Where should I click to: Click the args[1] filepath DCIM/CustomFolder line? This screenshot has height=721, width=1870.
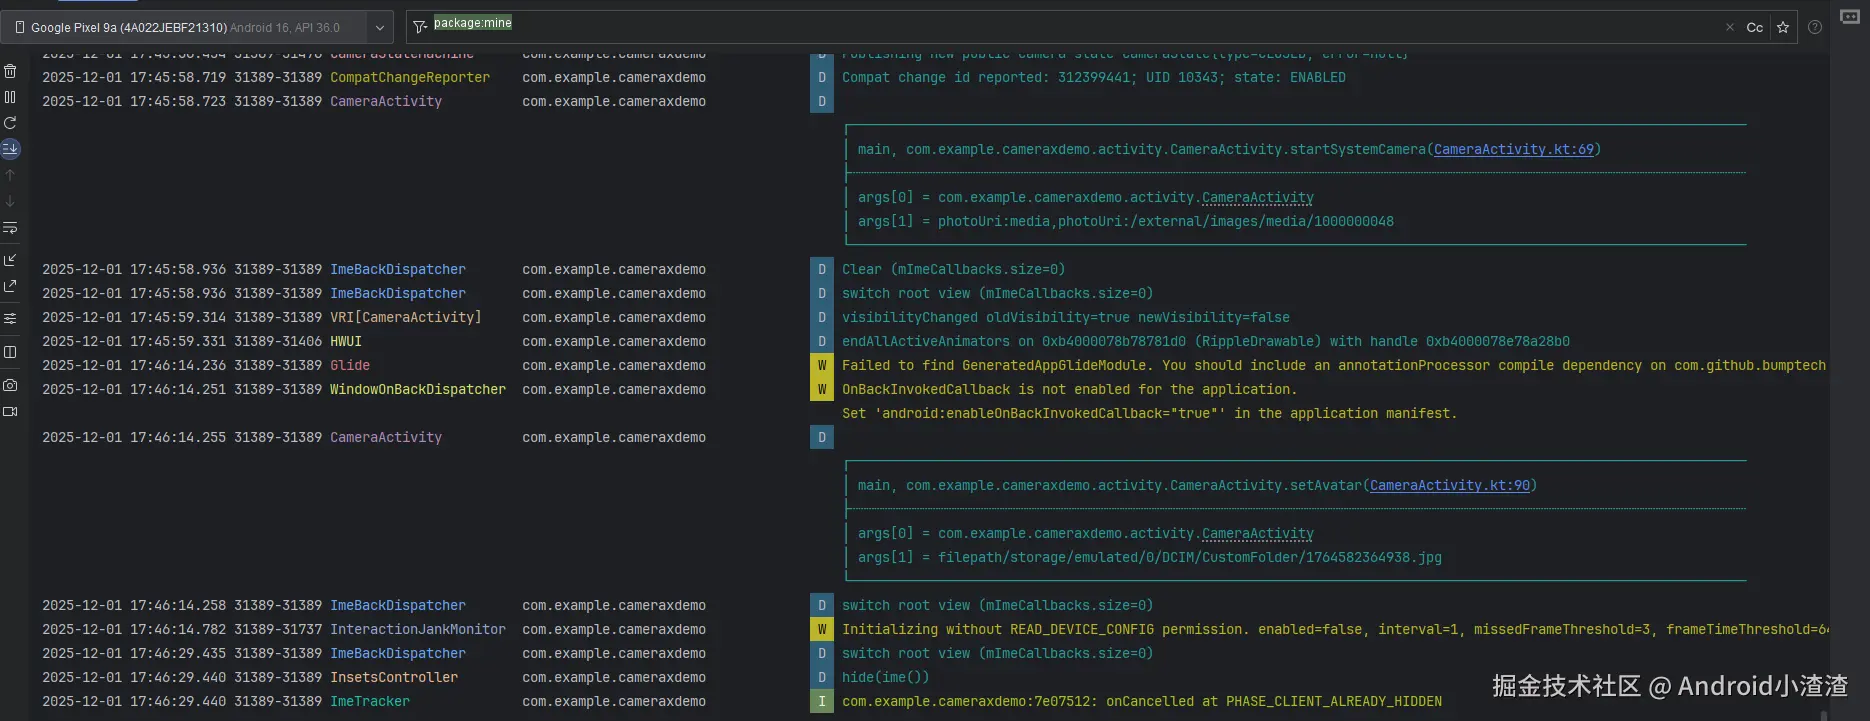click(1149, 557)
